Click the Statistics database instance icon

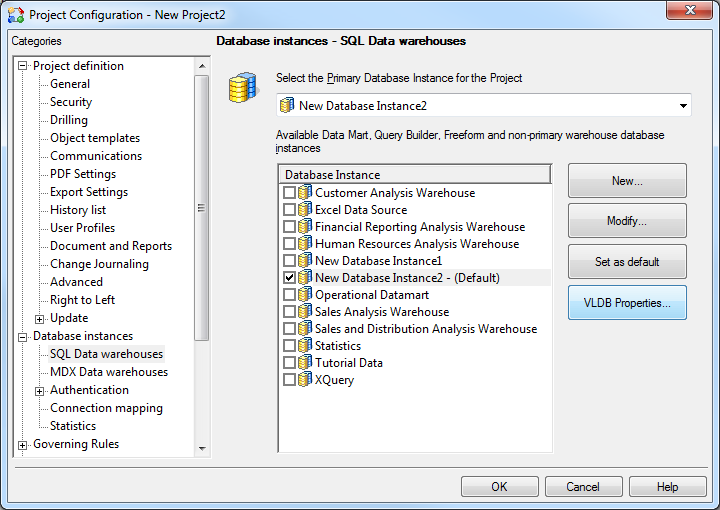(305, 346)
